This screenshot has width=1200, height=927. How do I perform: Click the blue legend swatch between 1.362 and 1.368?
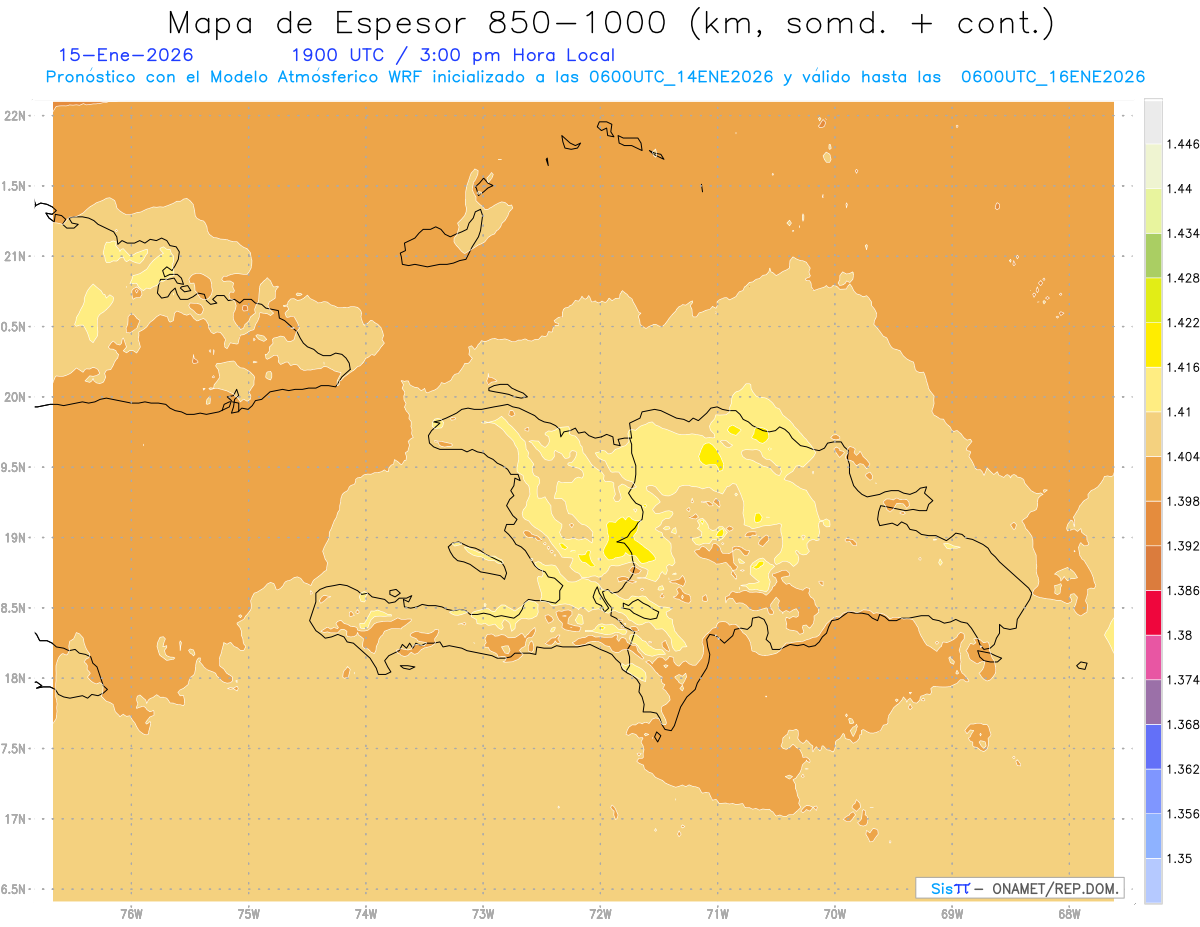coord(1153,746)
